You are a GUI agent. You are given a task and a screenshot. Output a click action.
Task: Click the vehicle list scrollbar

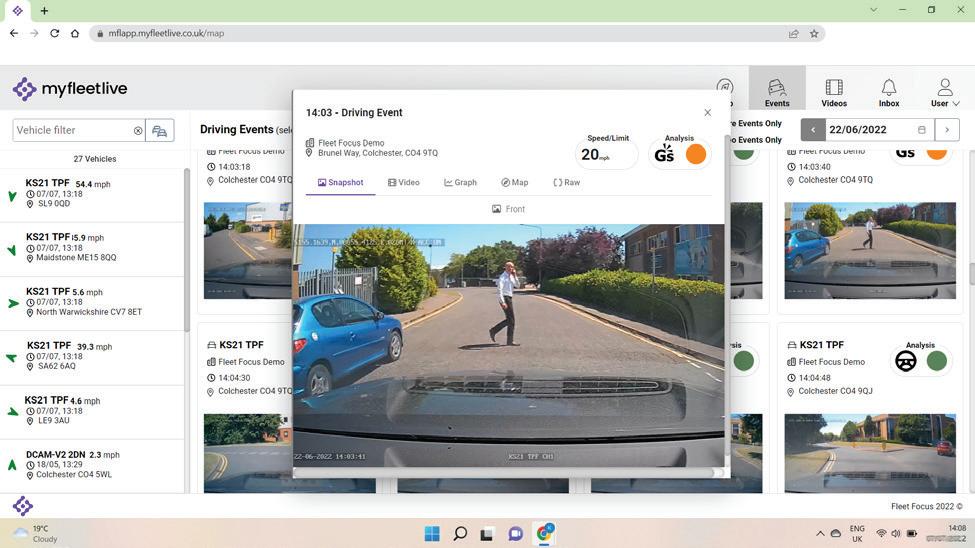(x=187, y=249)
